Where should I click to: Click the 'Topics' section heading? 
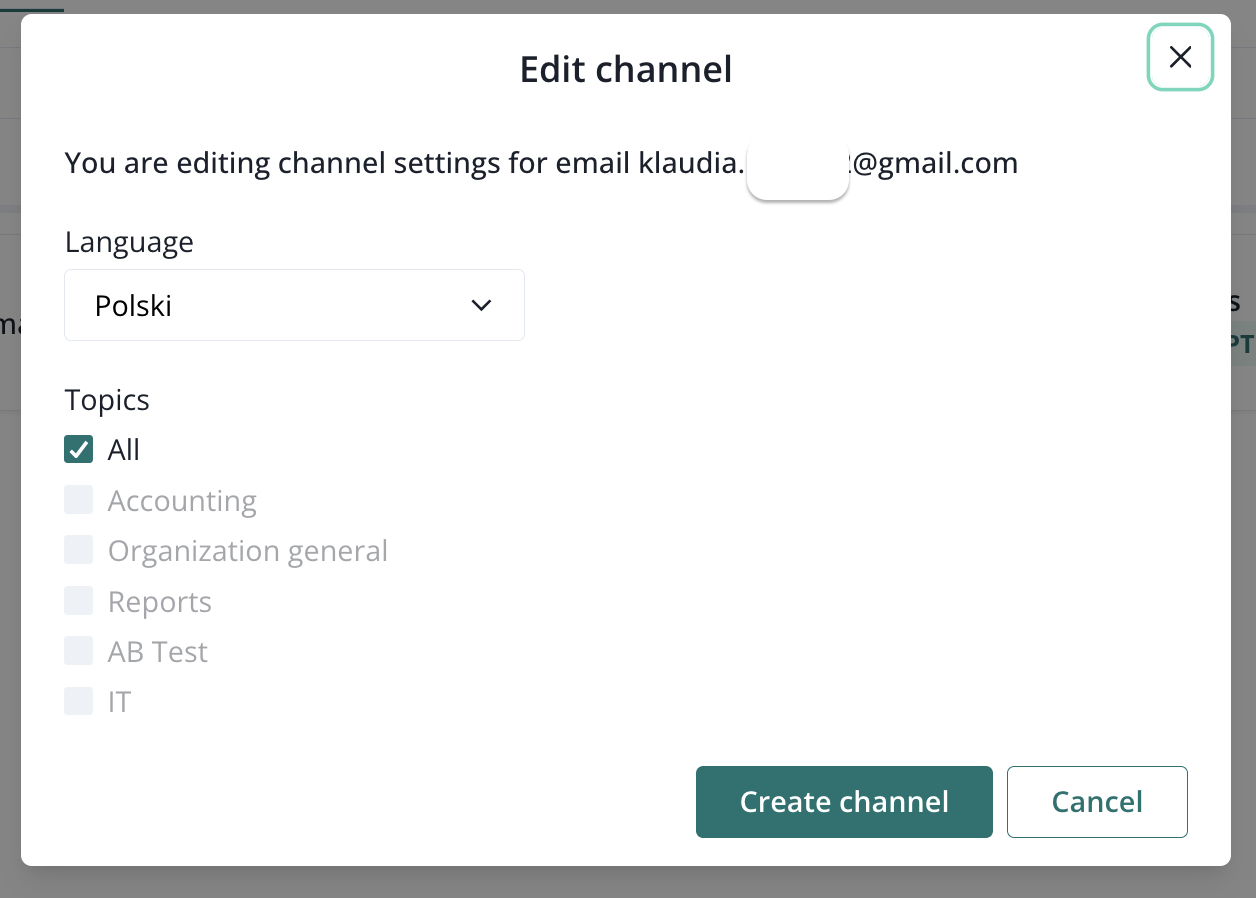tap(107, 400)
